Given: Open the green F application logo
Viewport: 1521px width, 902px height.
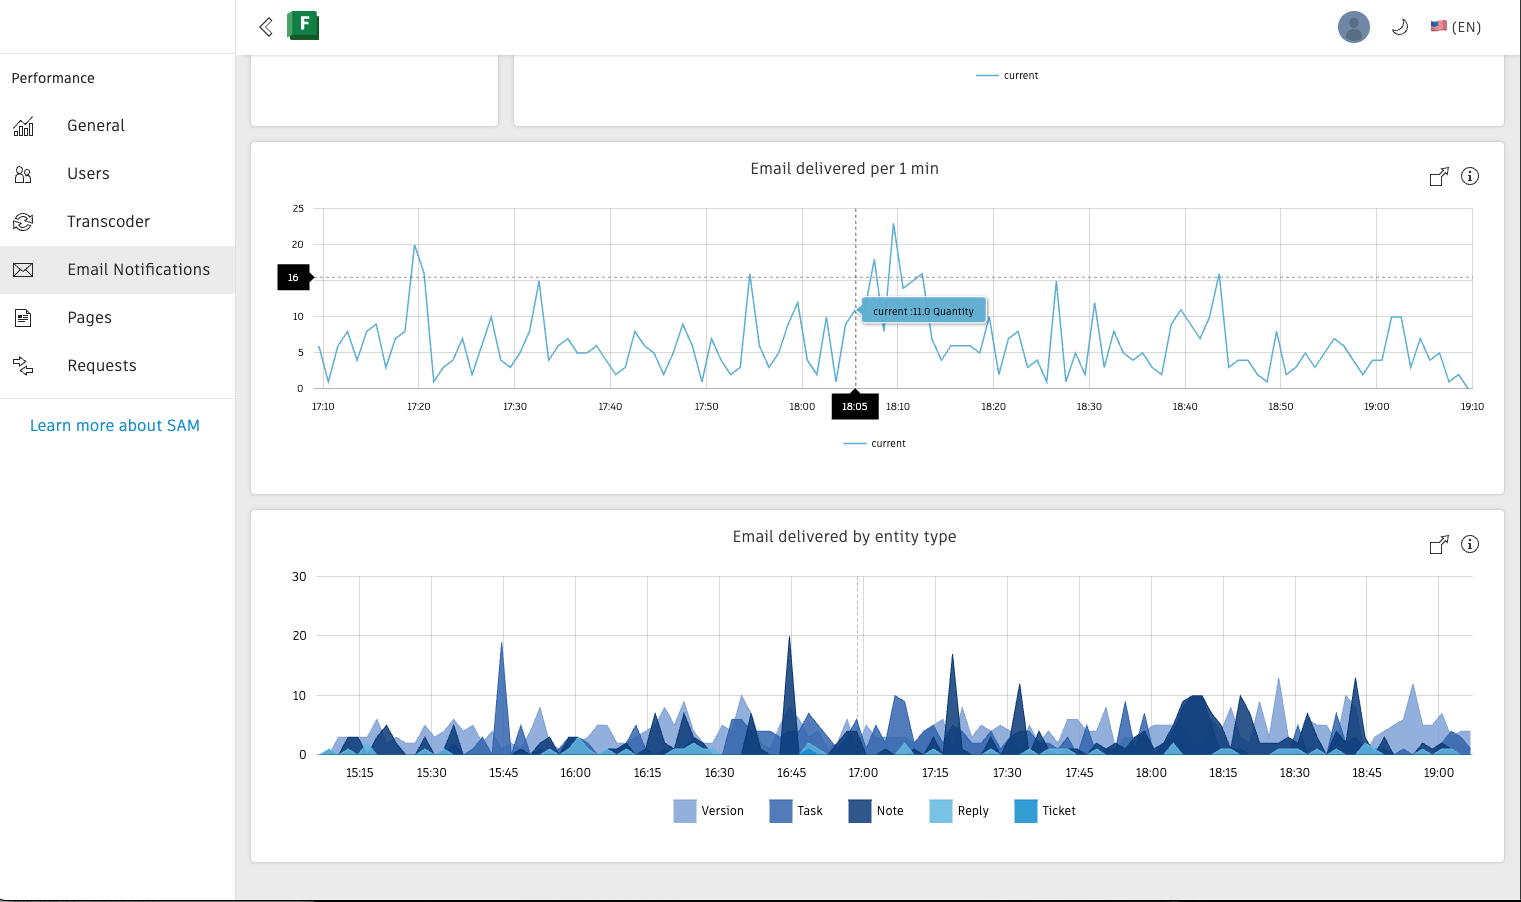Looking at the screenshot, I should (303, 25).
